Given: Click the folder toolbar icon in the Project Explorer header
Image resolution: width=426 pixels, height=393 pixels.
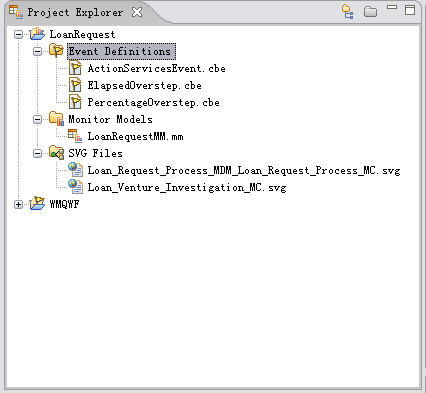Looking at the screenshot, I should coord(370,12).
